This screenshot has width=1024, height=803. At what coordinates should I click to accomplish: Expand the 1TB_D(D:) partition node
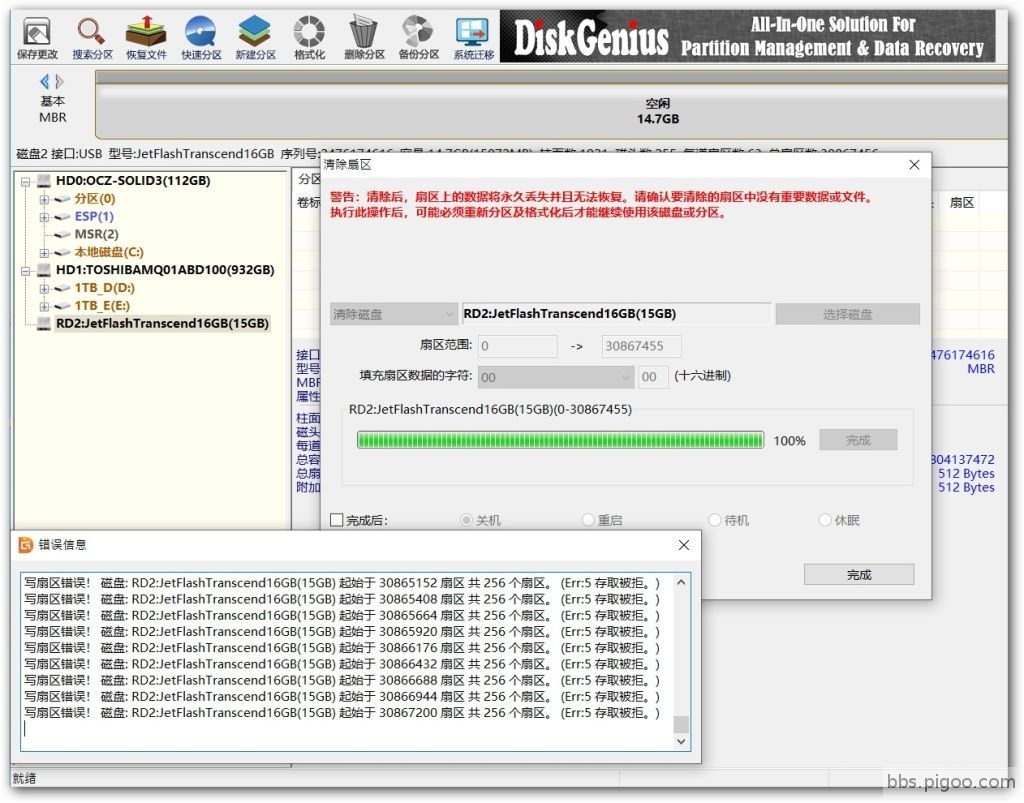pos(44,288)
